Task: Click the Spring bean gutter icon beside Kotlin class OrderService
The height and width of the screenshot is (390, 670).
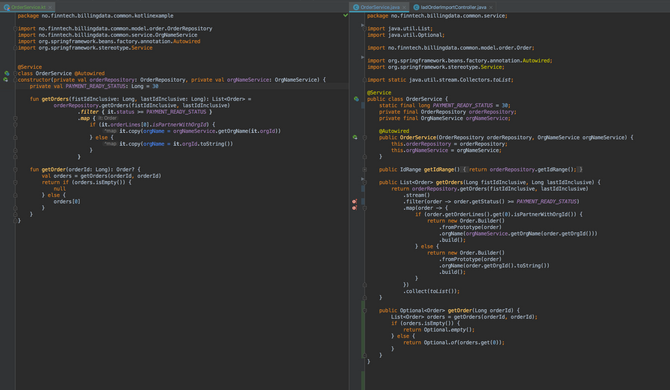Action: point(6,73)
